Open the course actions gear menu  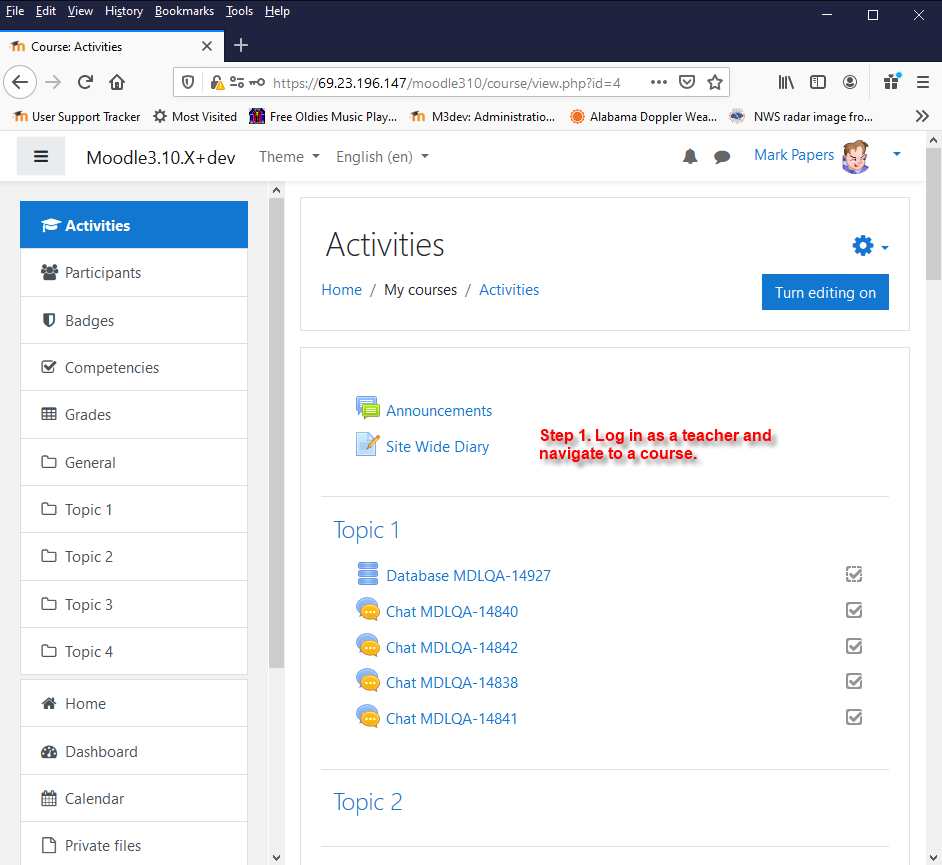870,246
